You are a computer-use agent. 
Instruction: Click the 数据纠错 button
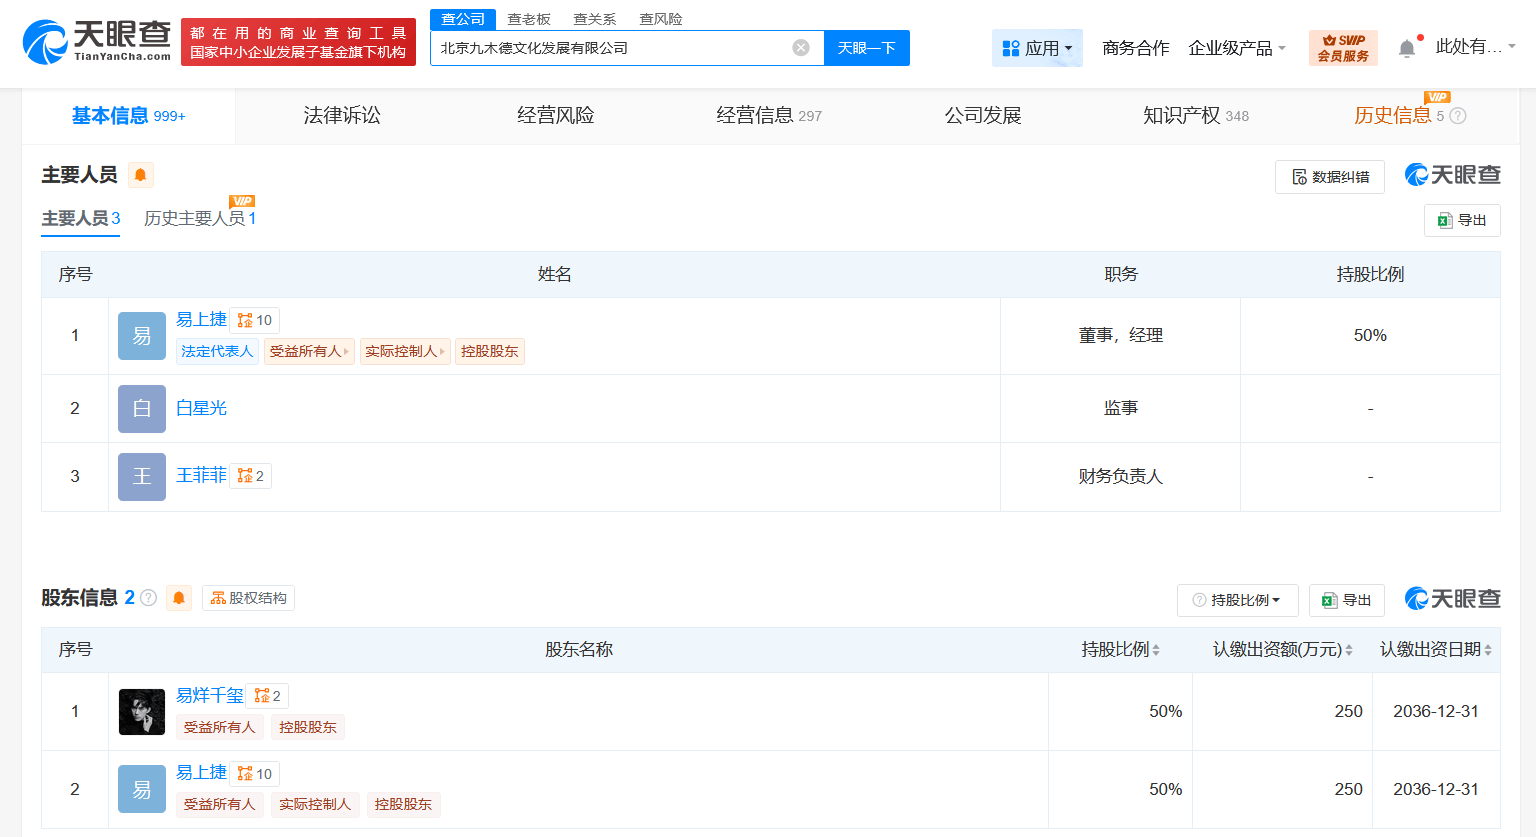pyautogui.click(x=1330, y=177)
